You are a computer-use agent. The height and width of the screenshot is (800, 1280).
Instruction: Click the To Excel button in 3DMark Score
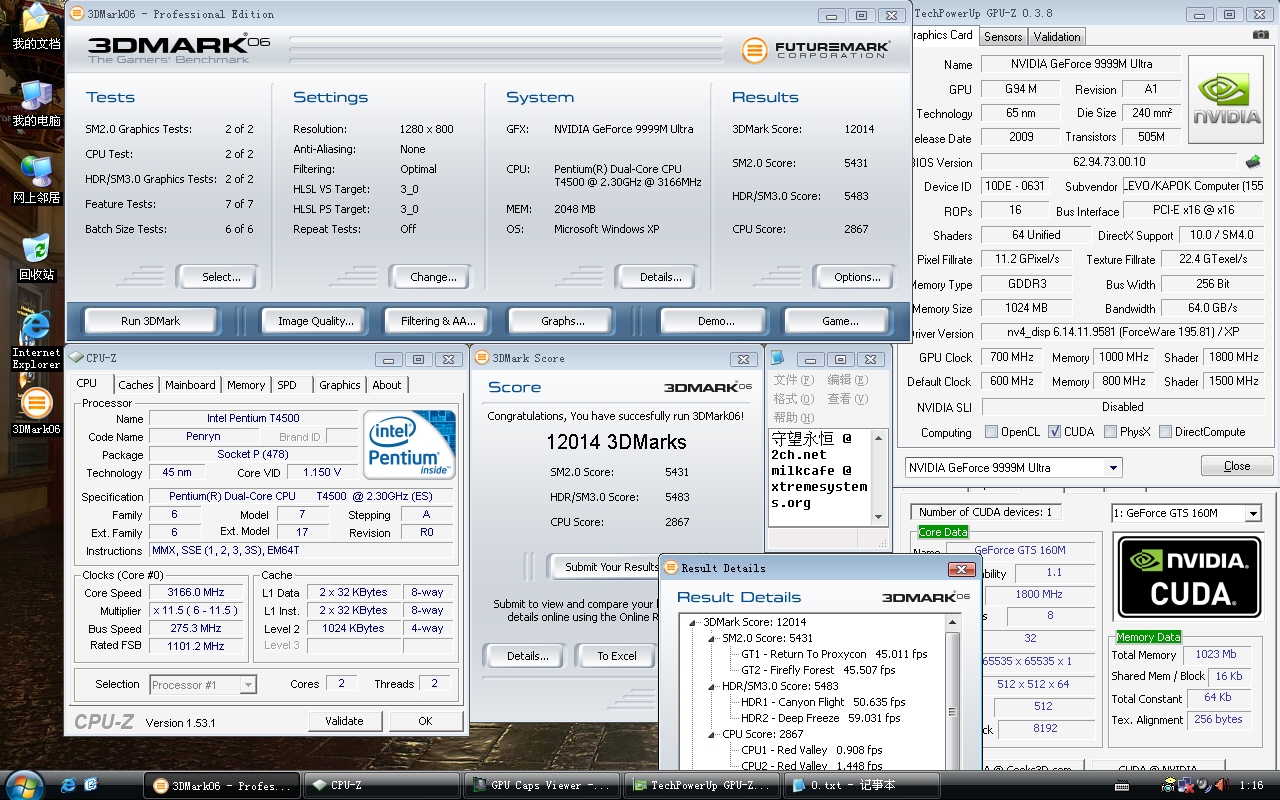616,656
